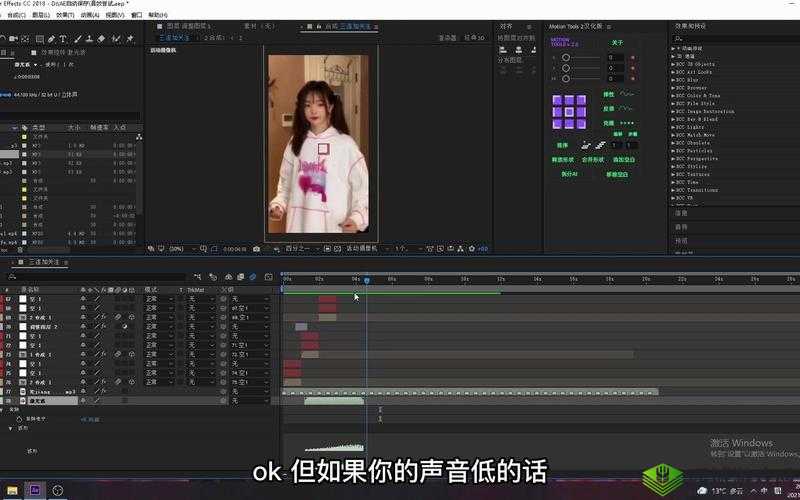The image size is (800, 500).
Task: Select the Brush tool in toolbar
Action: [x=78, y=38]
